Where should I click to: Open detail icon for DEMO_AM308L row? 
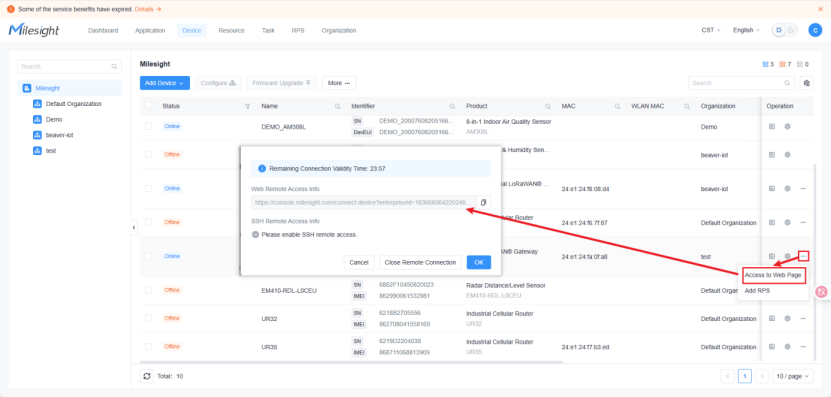click(x=772, y=127)
